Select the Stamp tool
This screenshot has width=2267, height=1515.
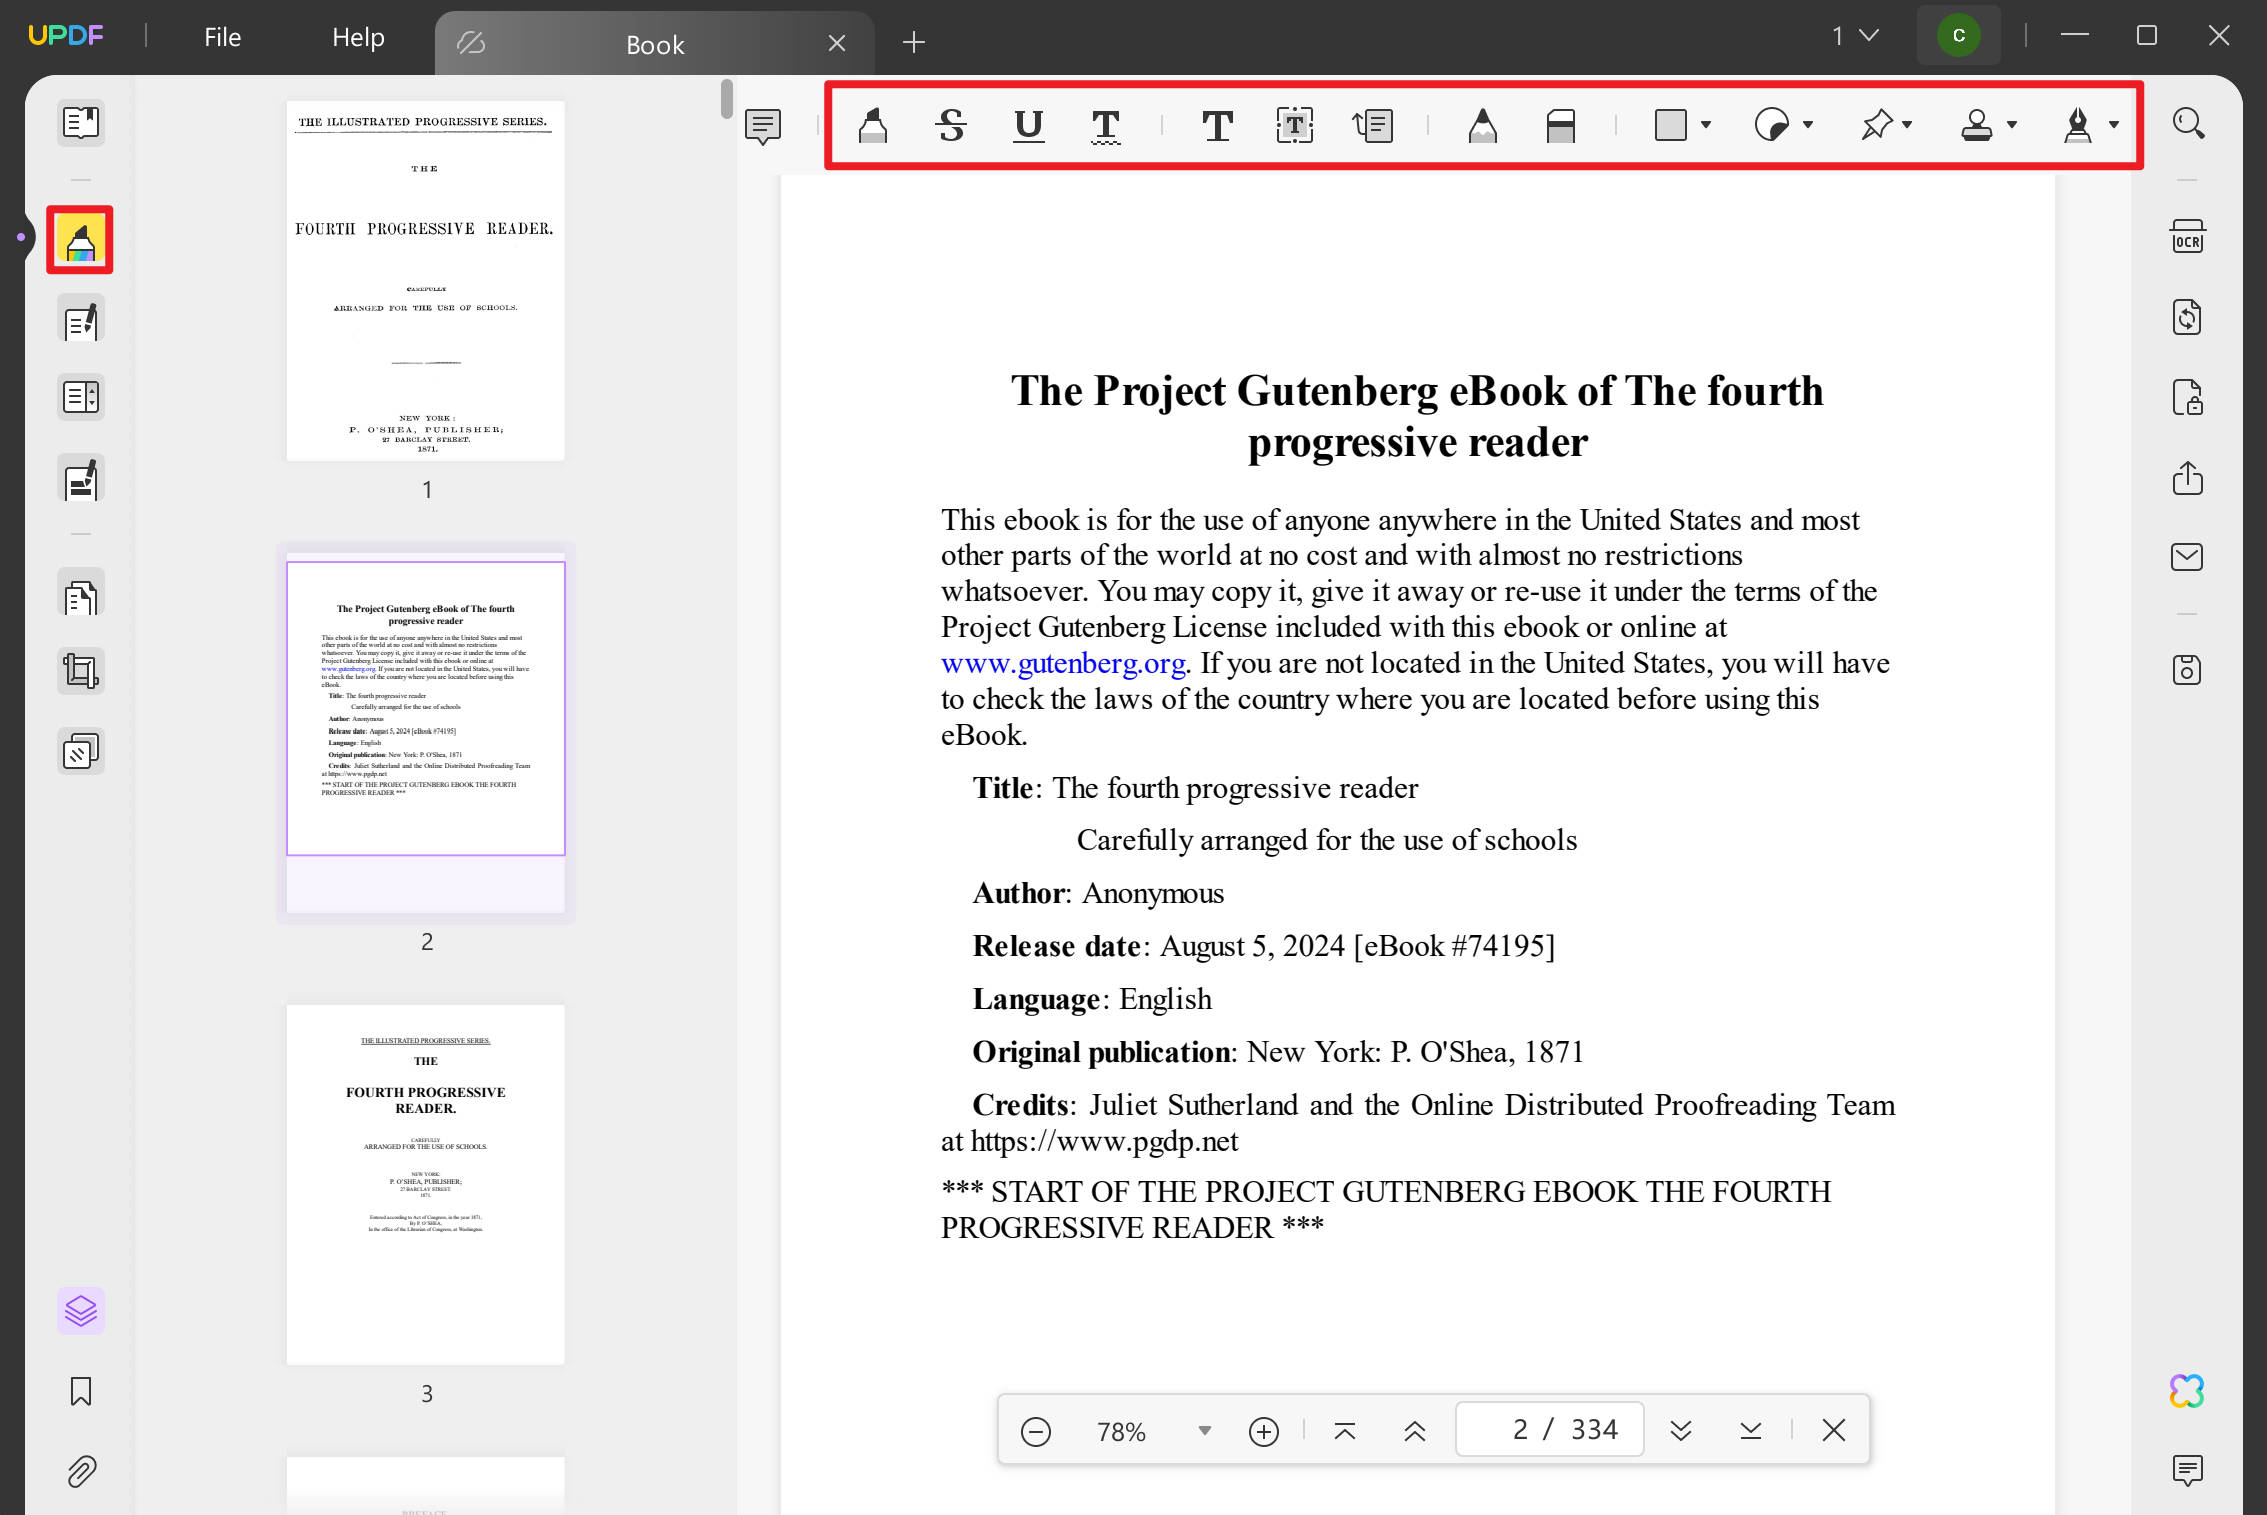1977,125
